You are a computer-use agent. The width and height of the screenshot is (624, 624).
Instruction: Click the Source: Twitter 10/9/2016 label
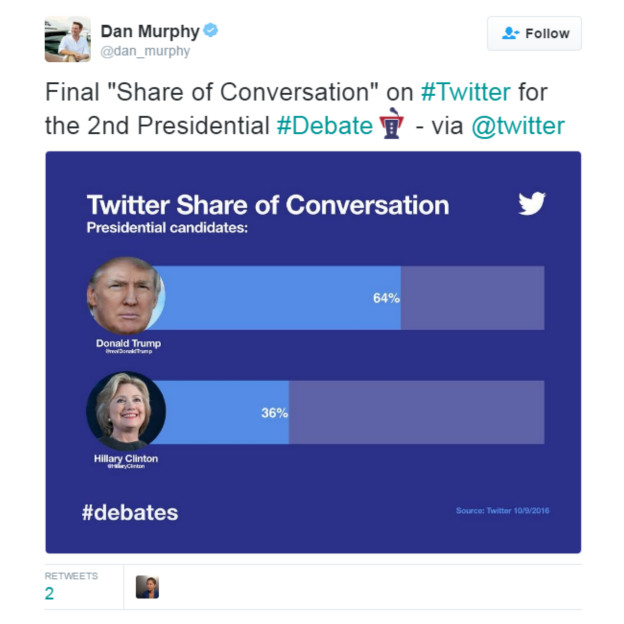[503, 511]
